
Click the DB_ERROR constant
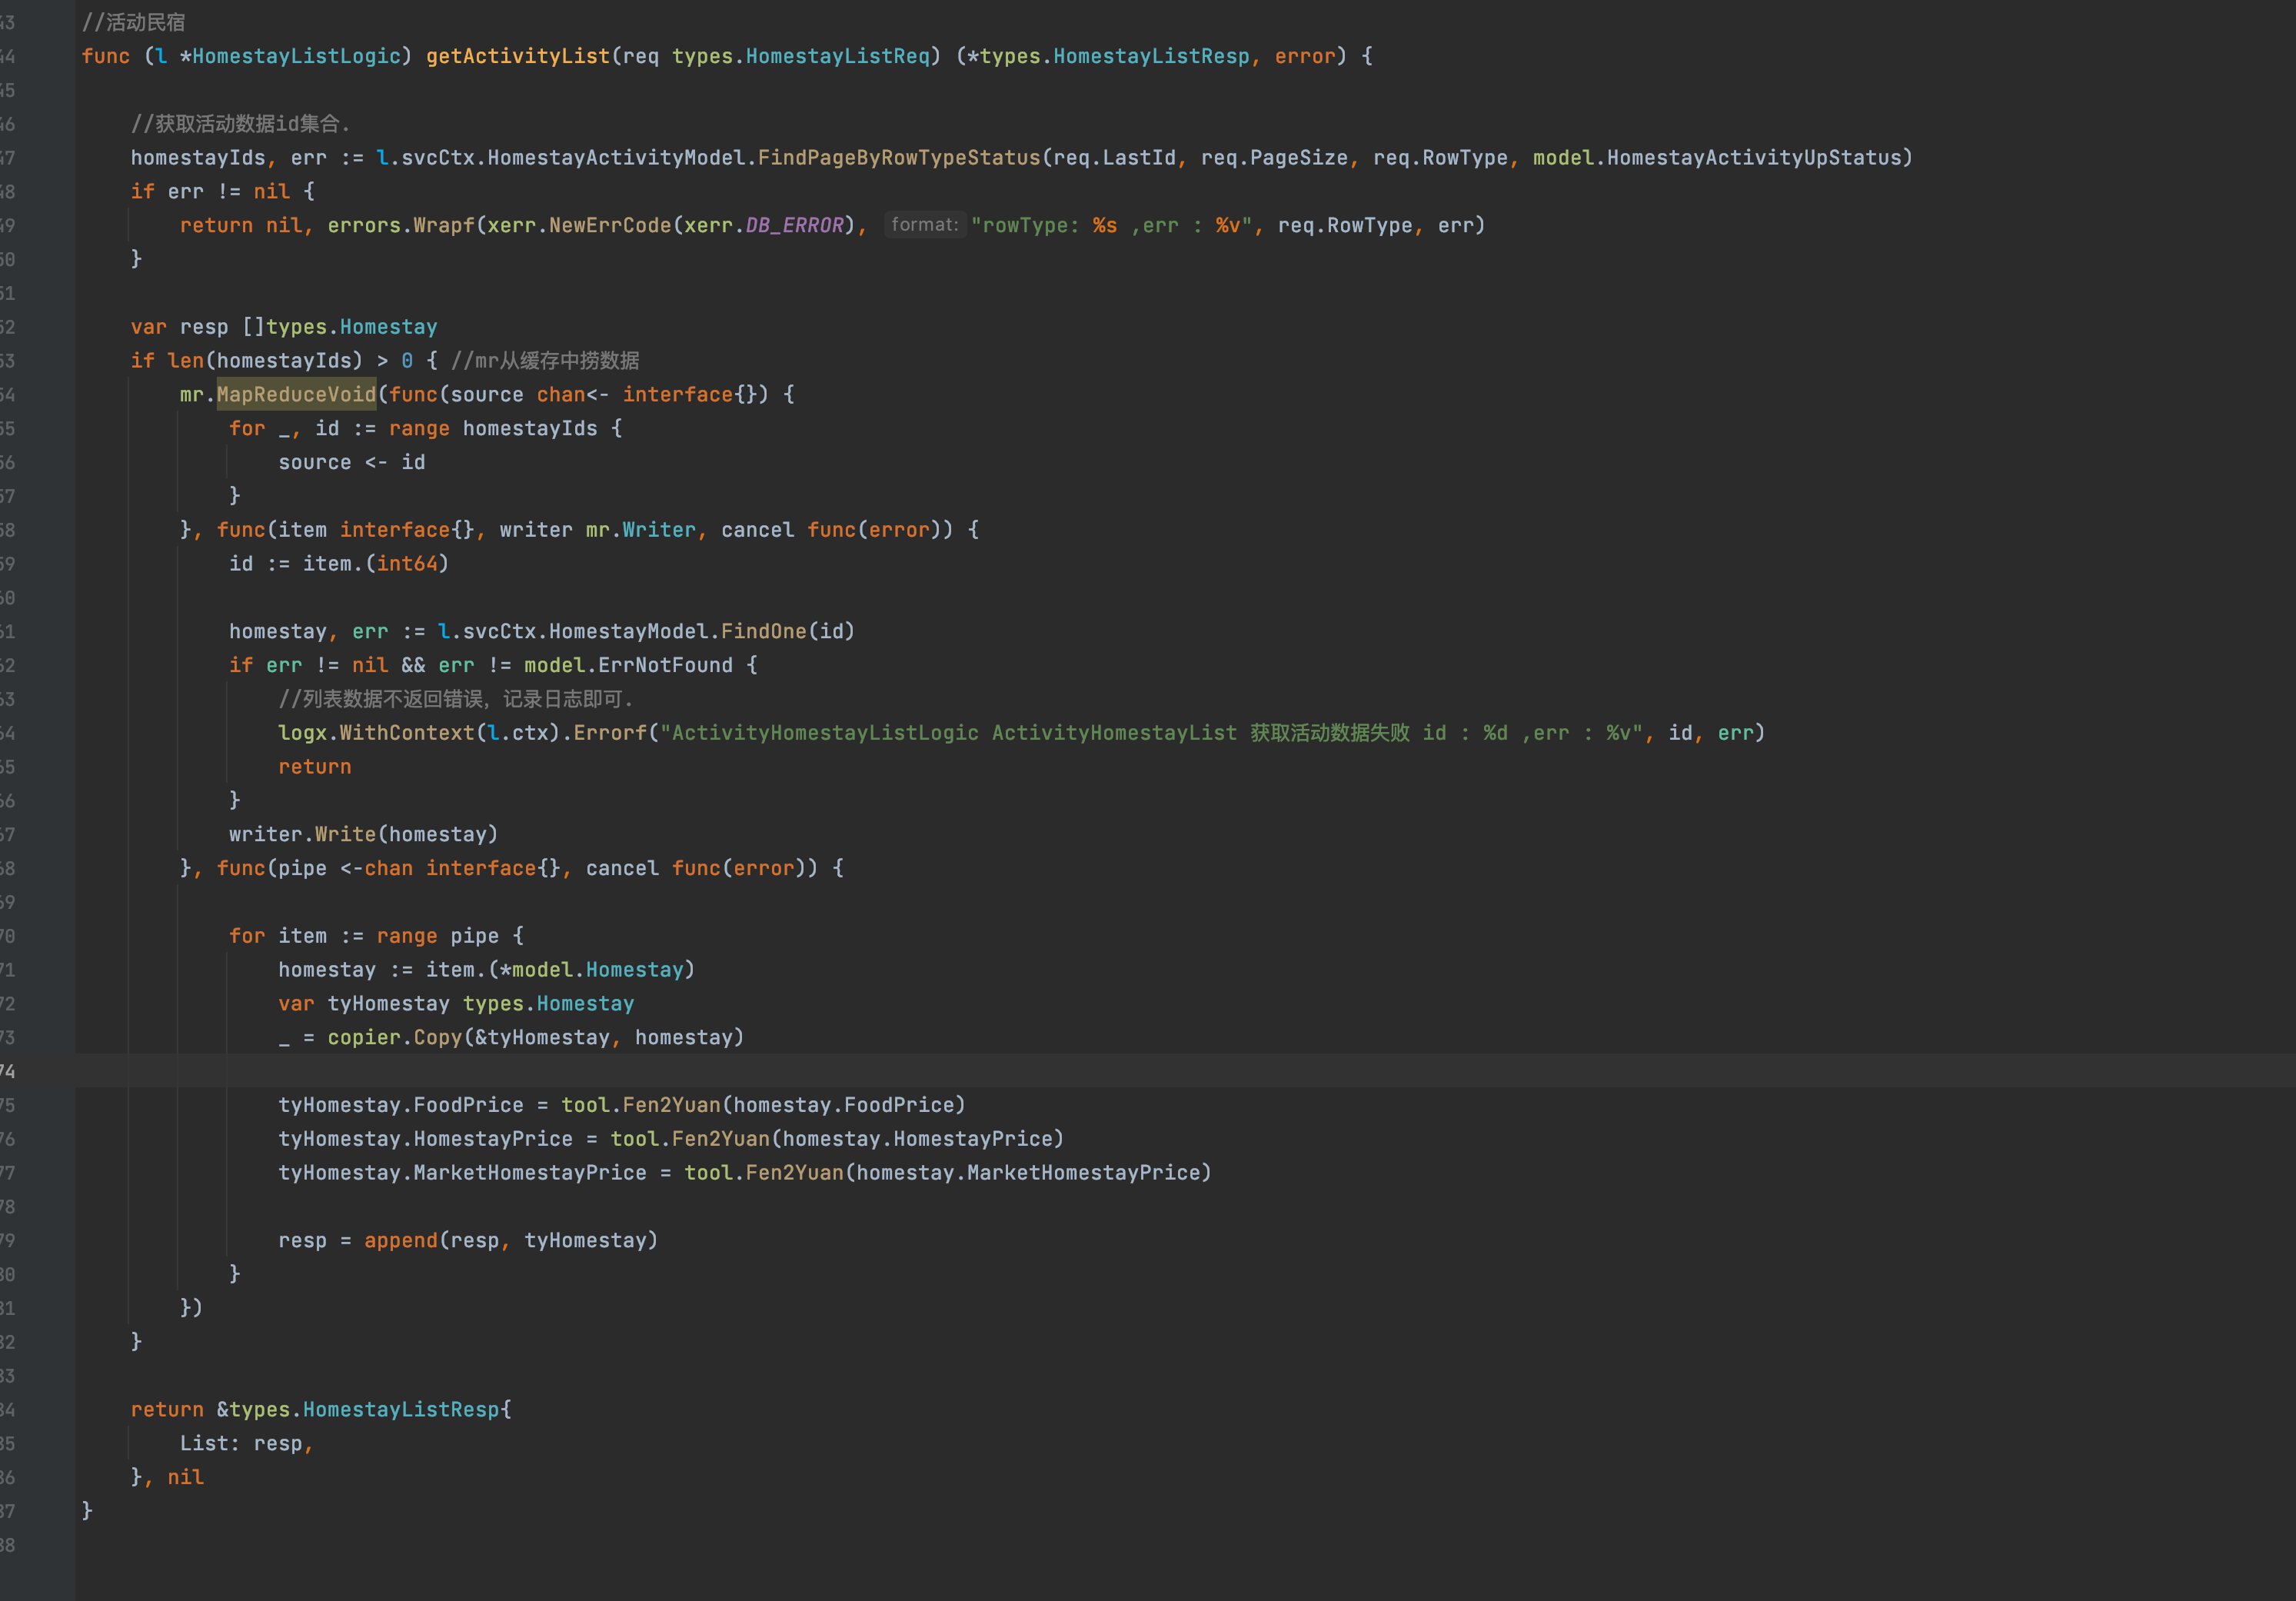(x=795, y=225)
